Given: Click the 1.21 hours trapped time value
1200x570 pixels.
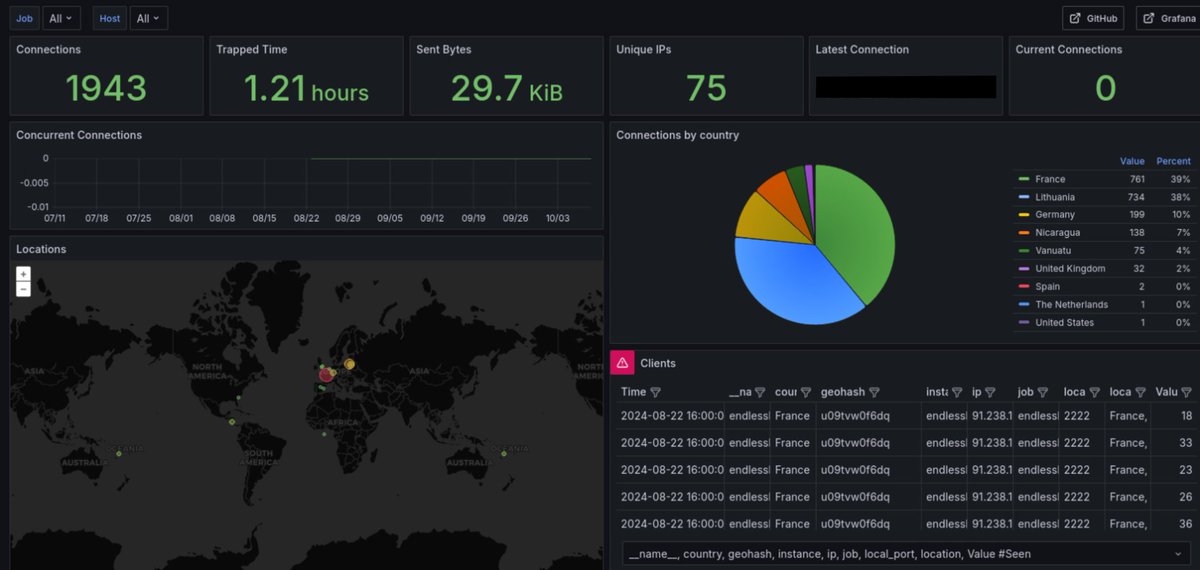Looking at the screenshot, I should tap(306, 88).
